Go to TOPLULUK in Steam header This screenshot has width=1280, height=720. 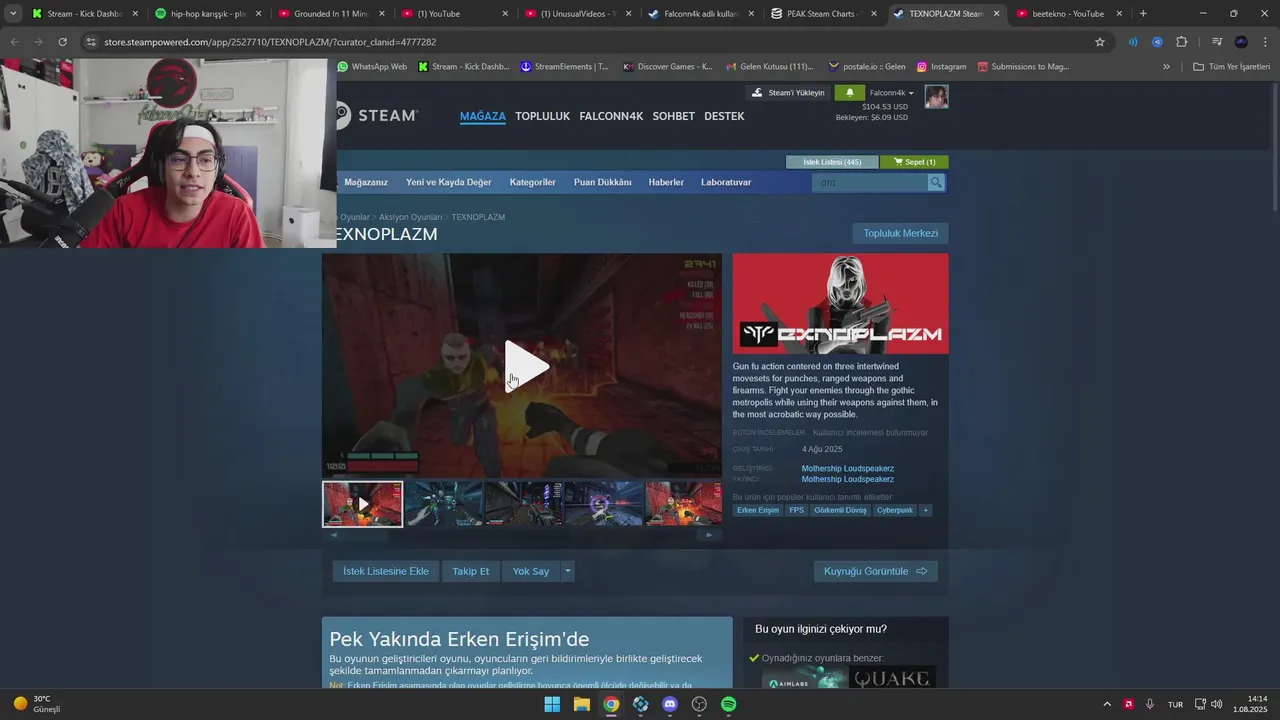(x=542, y=116)
